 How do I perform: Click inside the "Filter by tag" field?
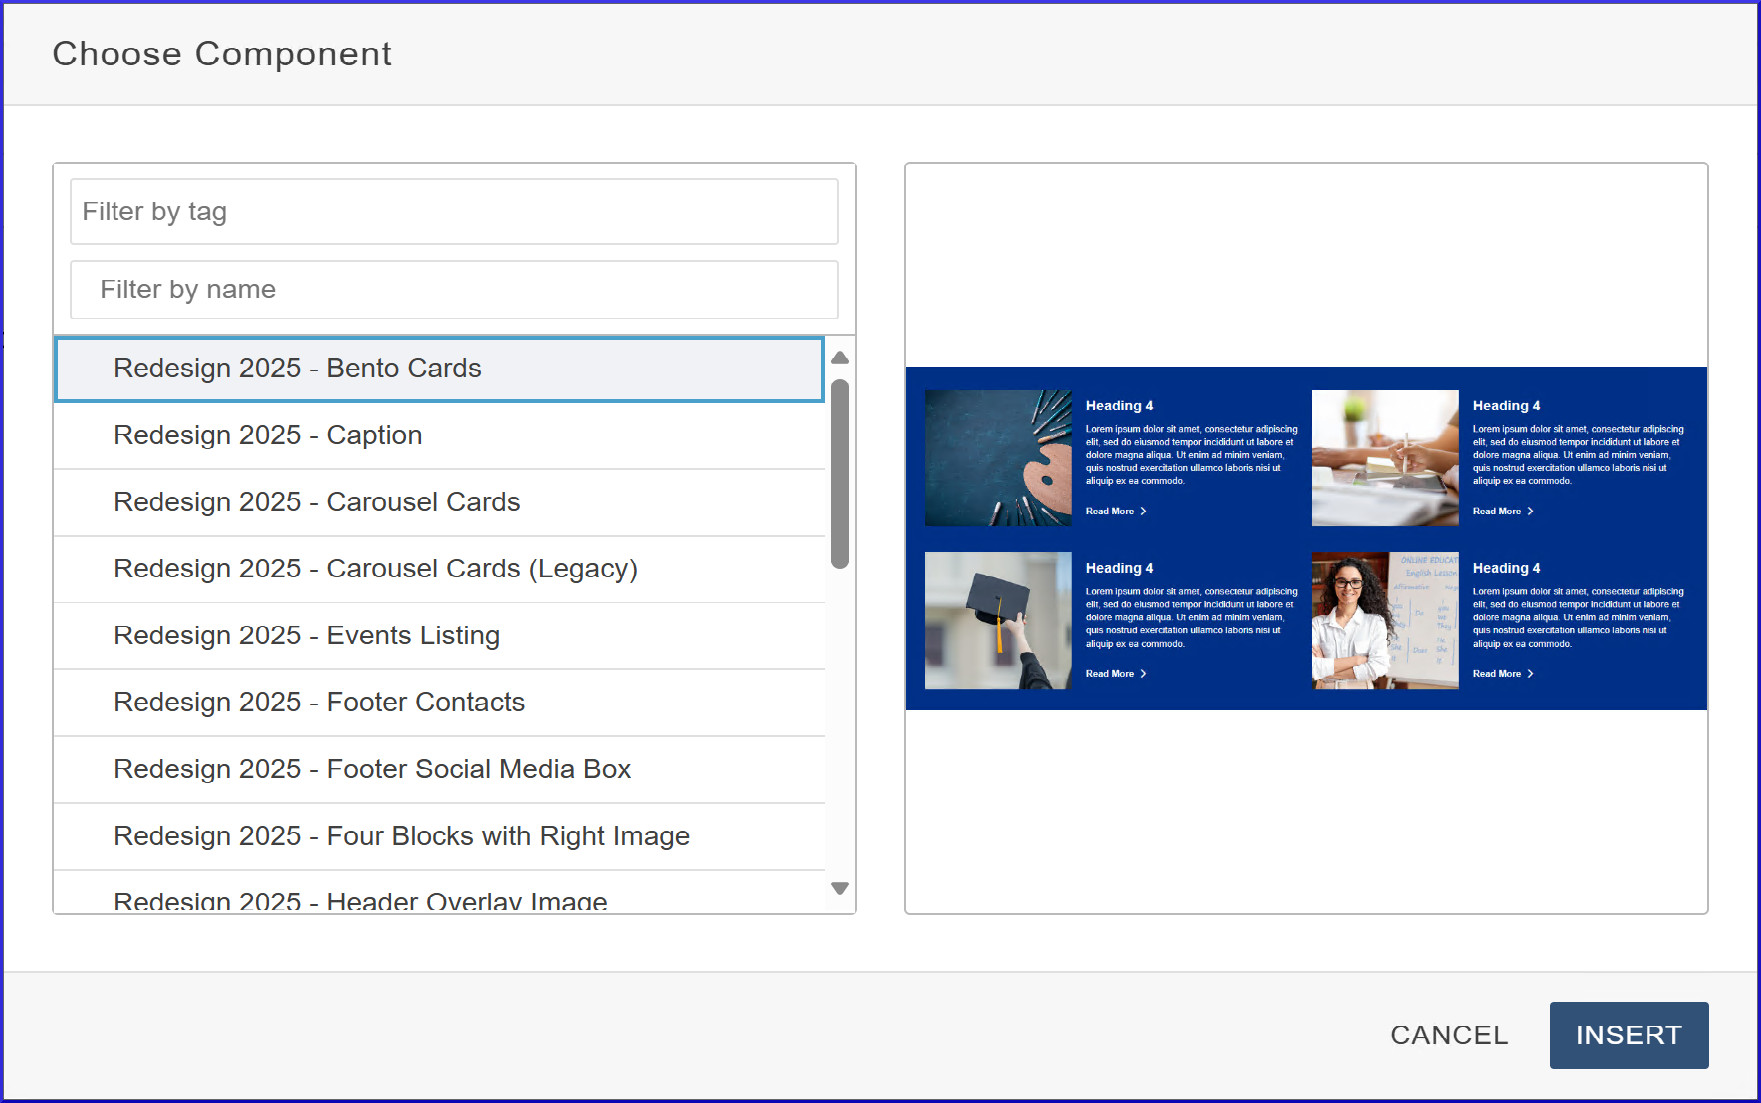pos(453,211)
